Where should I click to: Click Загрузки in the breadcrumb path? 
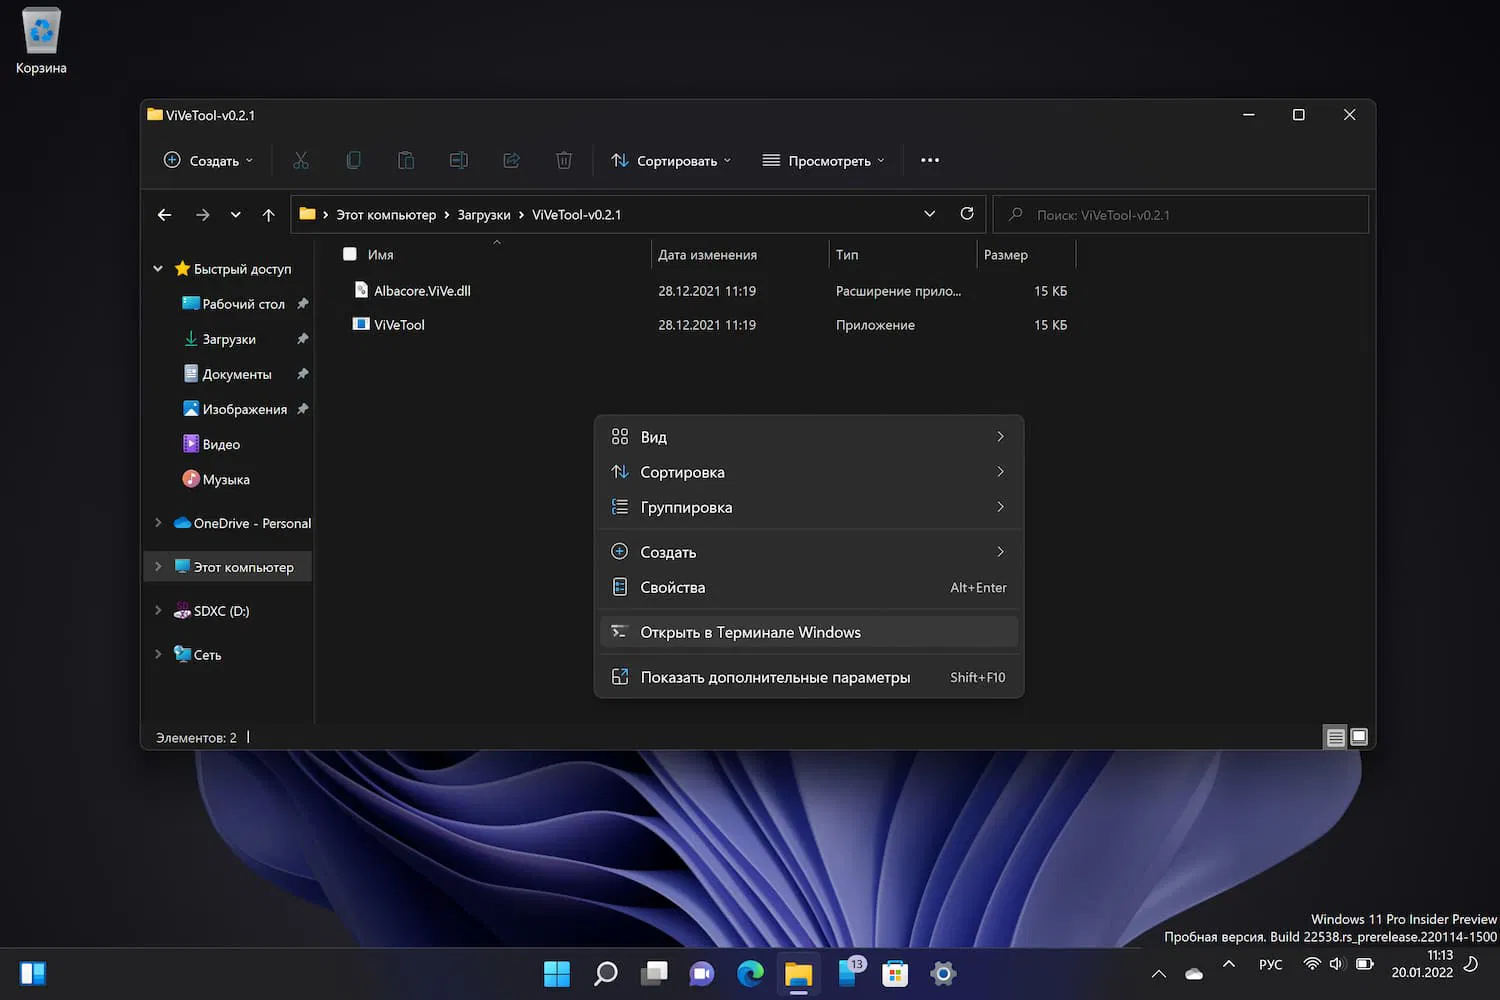click(x=484, y=215)
